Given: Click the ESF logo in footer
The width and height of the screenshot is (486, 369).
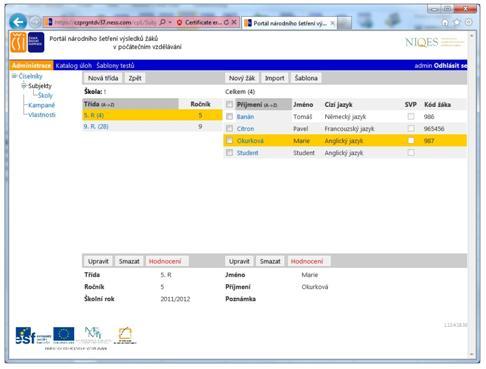Looking at the screenshot, I should (x=33, y=336).
